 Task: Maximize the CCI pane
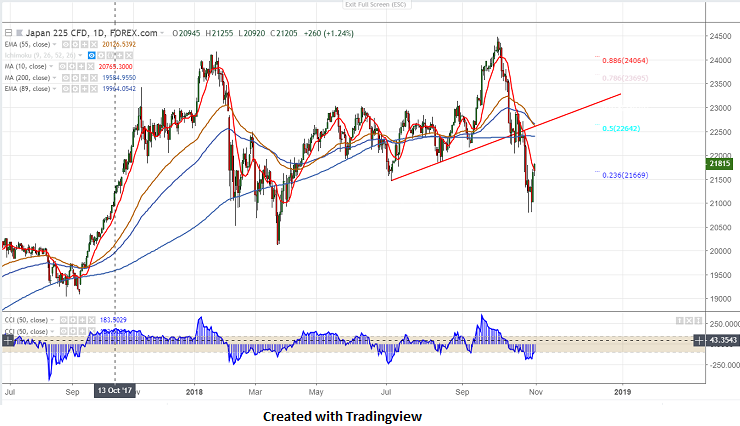coord(698,321)
